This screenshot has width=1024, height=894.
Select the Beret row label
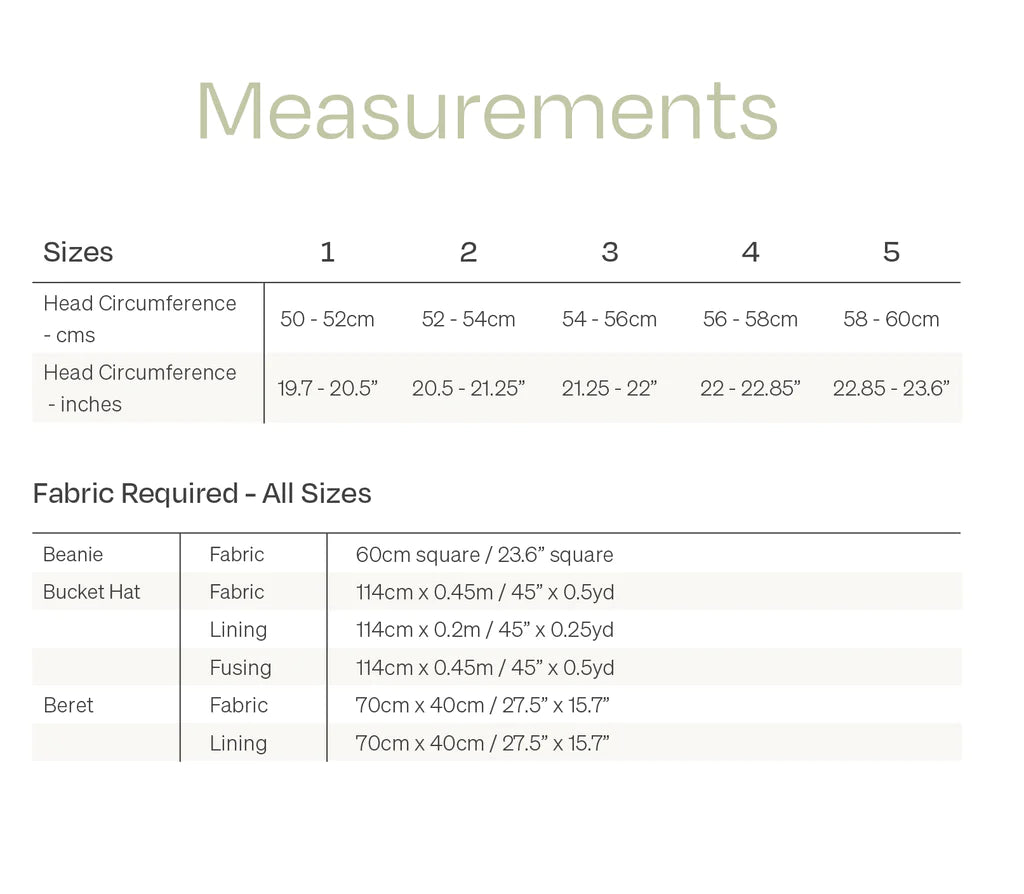68,706
